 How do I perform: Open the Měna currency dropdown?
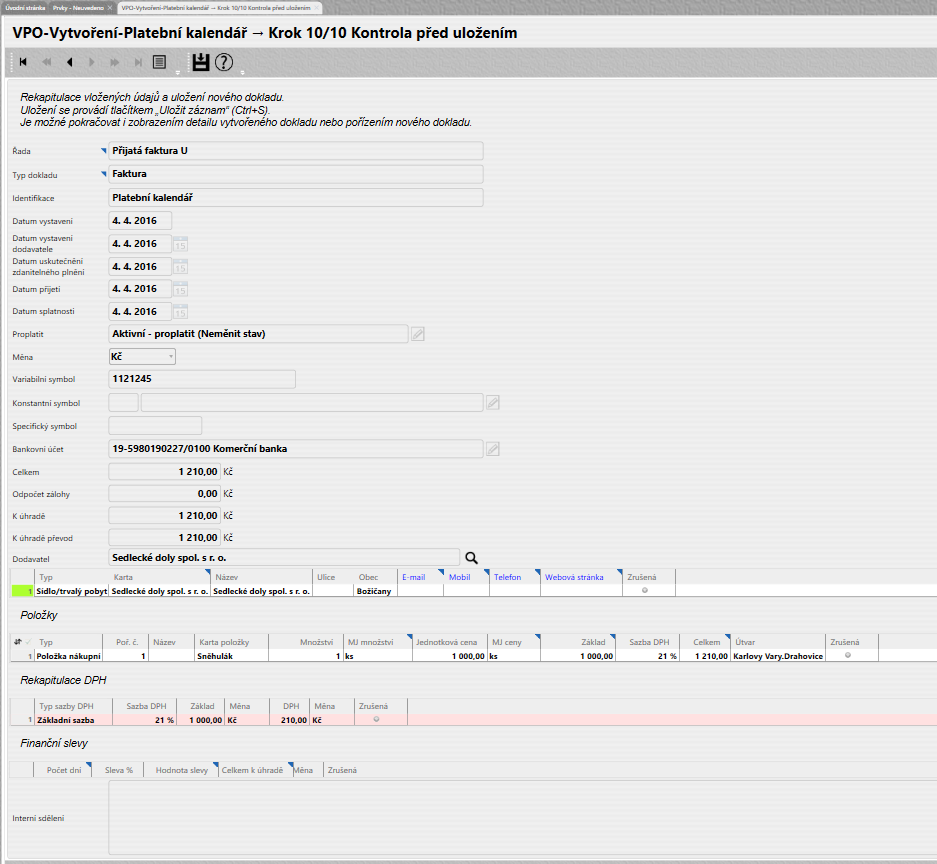click(142, 356)
